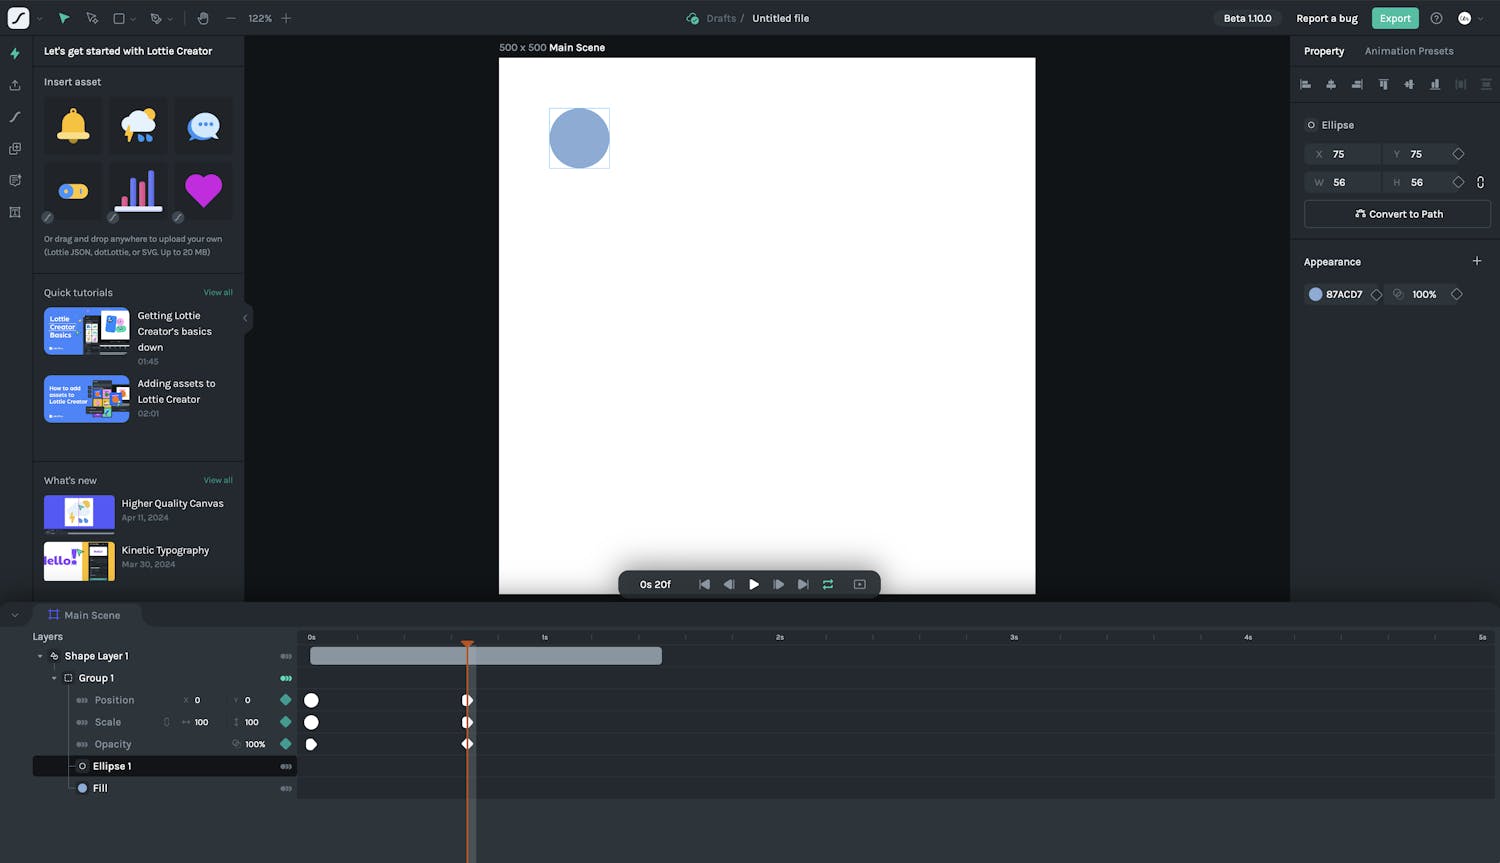
Task: Toggle the aspect ratio lock for size
Action: [1480, 182]
